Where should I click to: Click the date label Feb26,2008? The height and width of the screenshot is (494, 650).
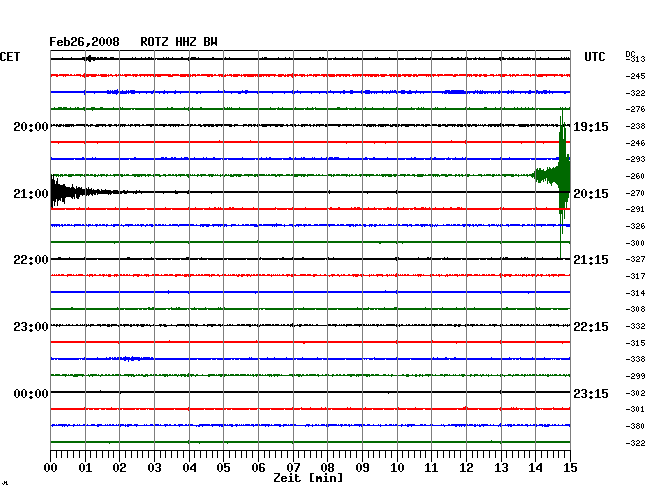pos(84,42)
